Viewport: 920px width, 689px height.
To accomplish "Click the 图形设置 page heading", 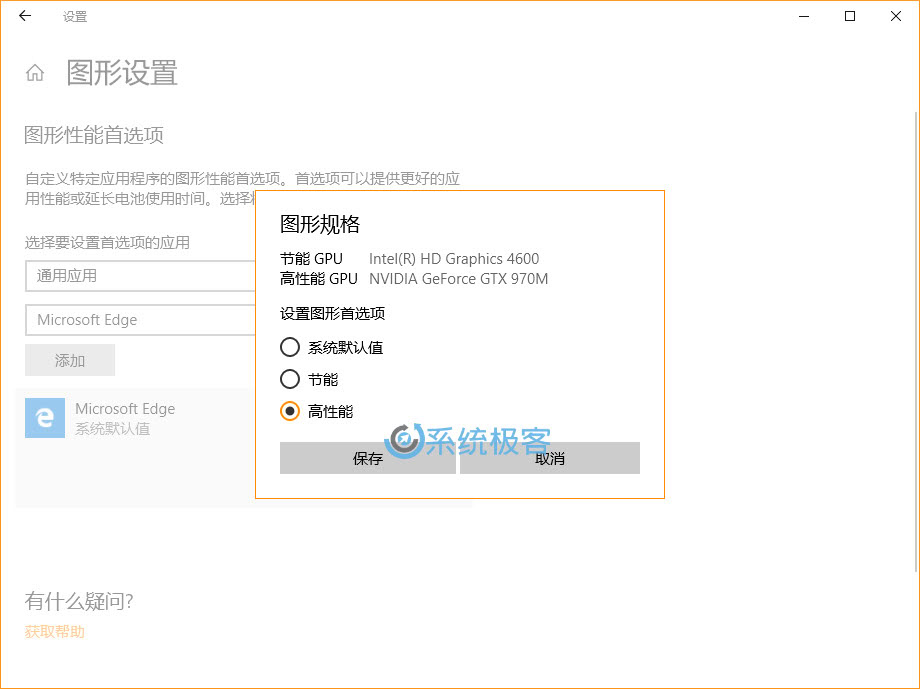I will point(122,73).
